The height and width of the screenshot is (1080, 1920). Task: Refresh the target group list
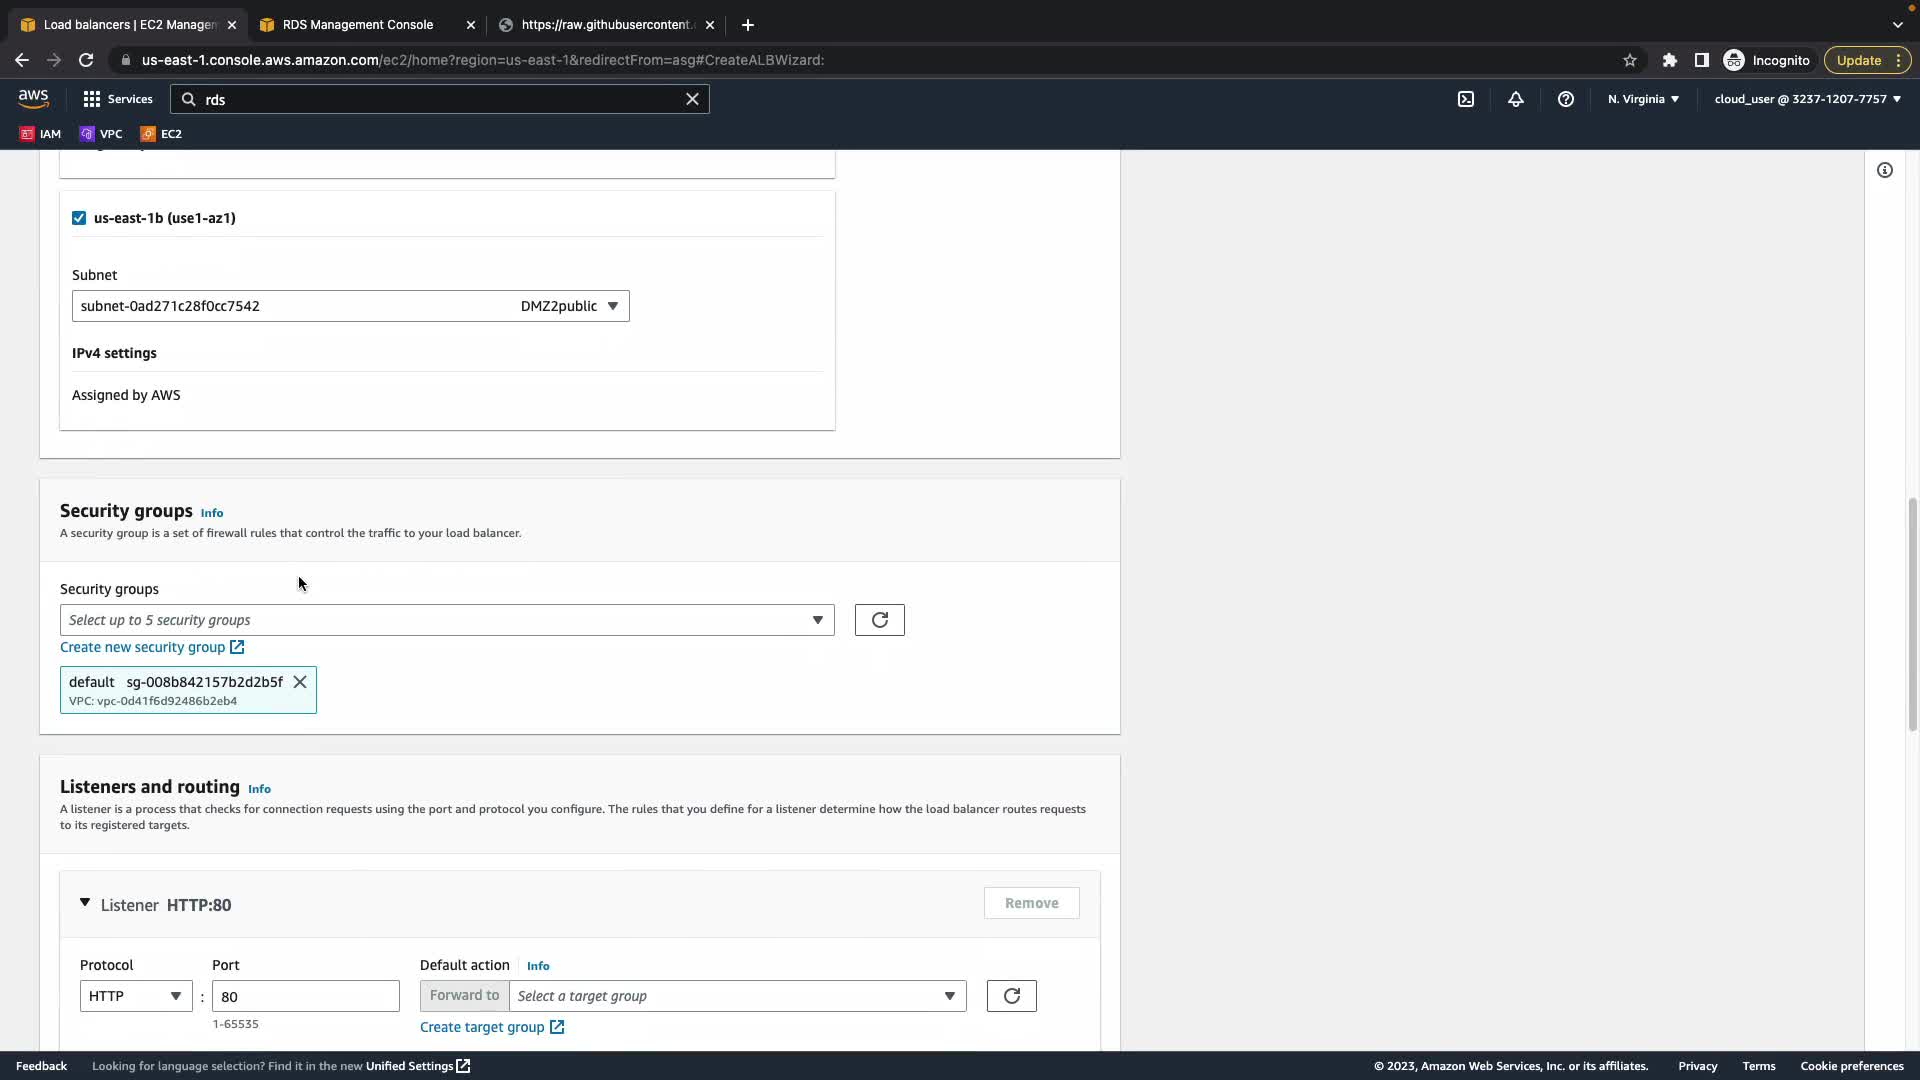(x=1011, y=996)
